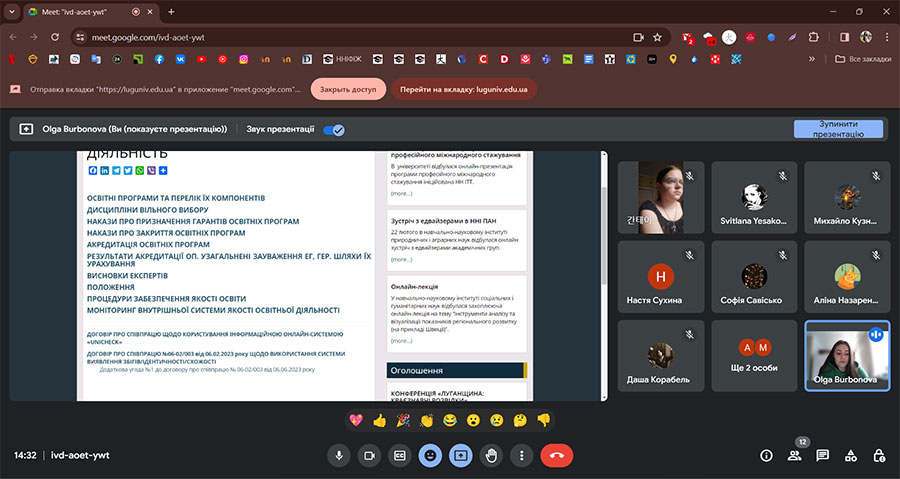Open the Все закладки bookmarks folder

click(x=863, y=59)
